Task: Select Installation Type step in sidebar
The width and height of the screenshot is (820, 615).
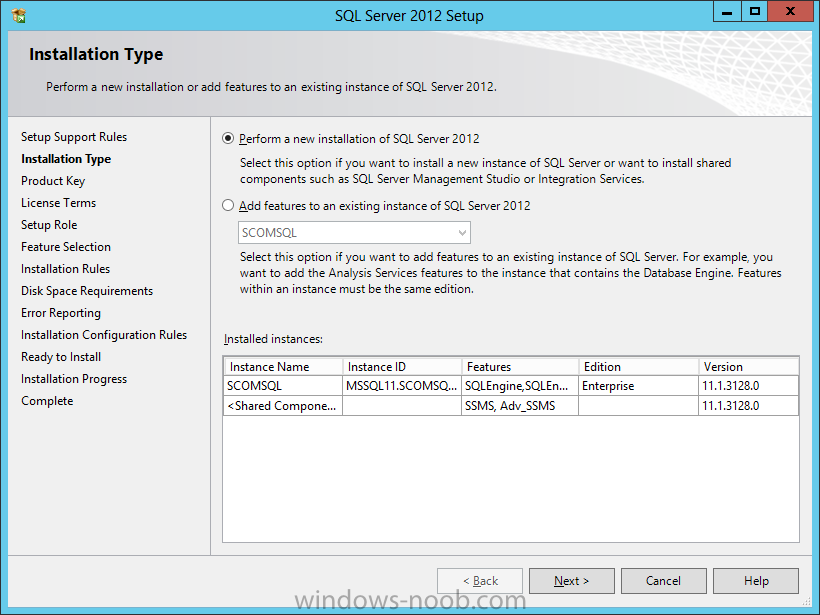Action: click(x=66, y=159)
